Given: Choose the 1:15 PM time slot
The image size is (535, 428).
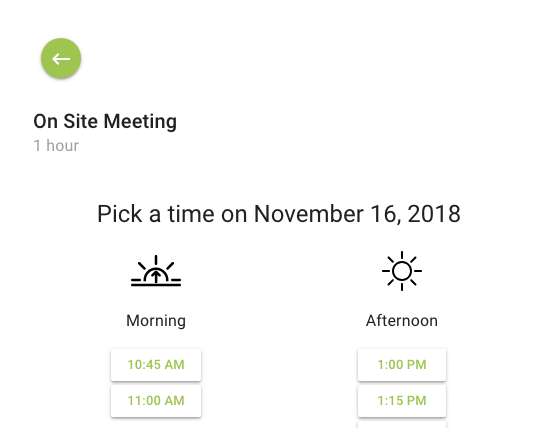Looking at the screenshot, I should (402, 401).
